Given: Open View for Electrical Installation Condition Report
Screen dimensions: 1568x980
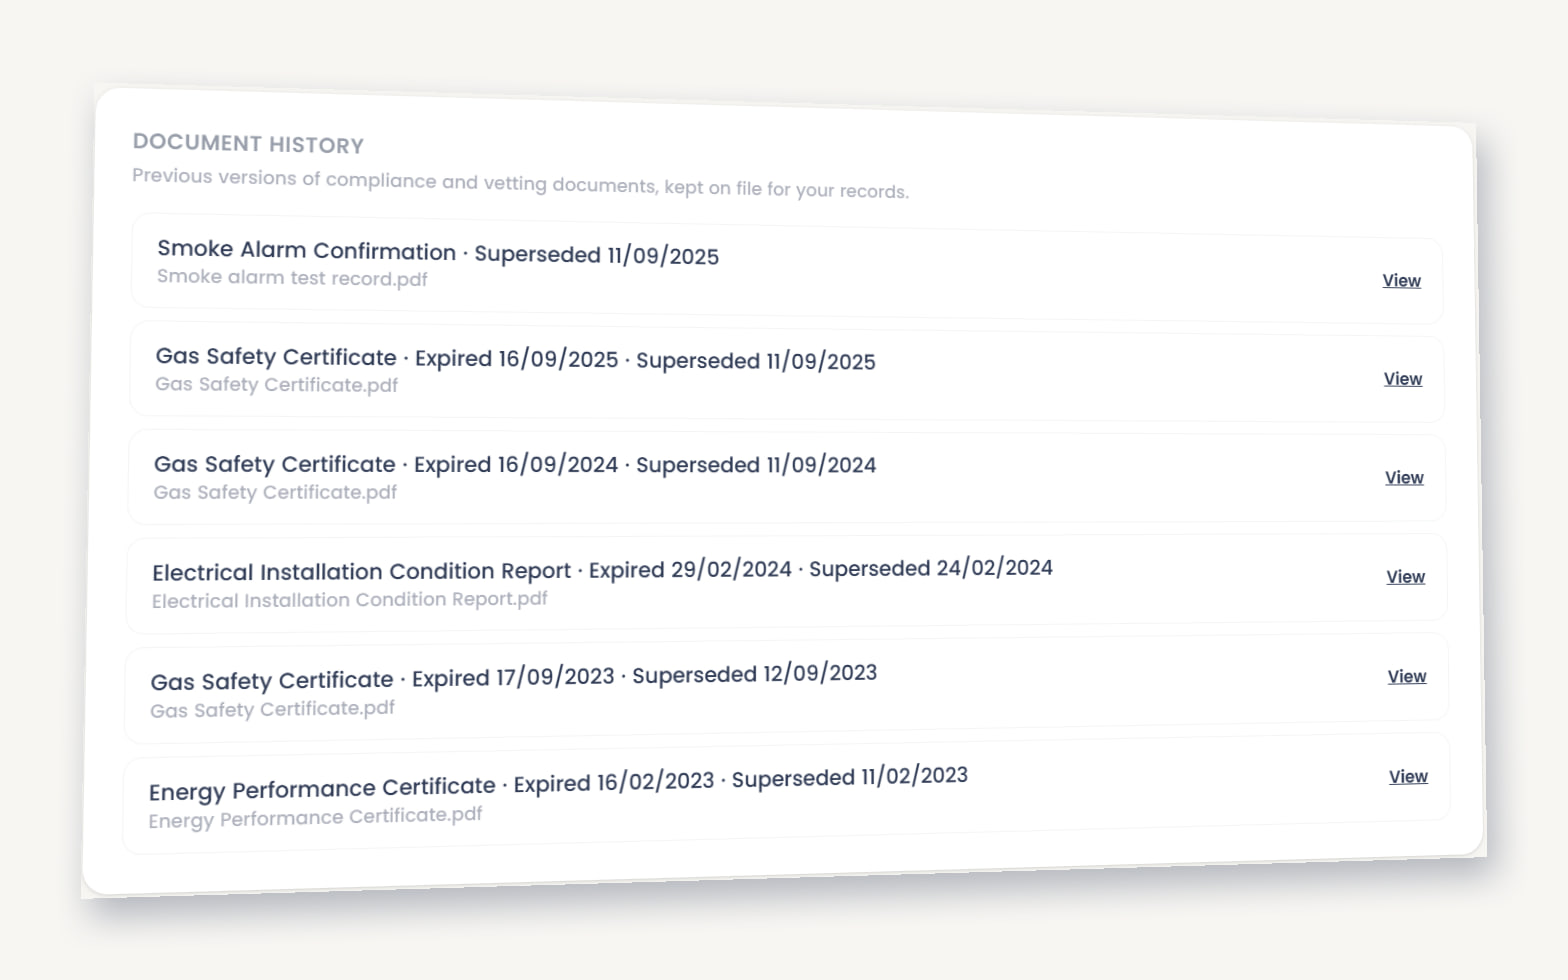Looking at the screenshot, I should (x=1405, y=577).
